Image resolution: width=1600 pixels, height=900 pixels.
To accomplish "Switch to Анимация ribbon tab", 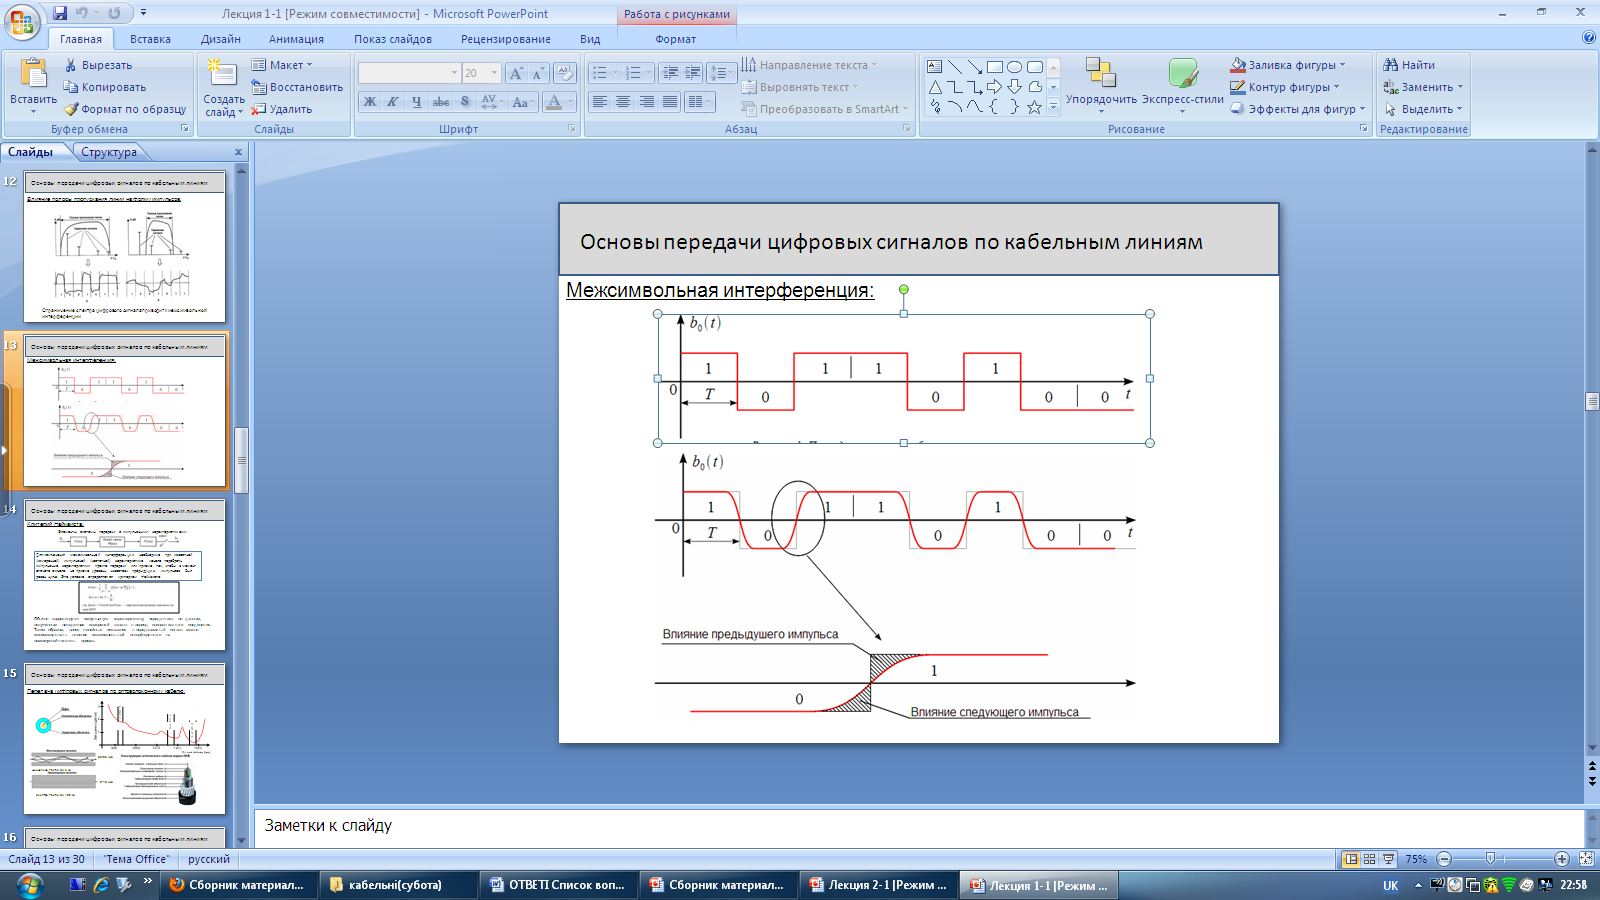I will 296,39.
